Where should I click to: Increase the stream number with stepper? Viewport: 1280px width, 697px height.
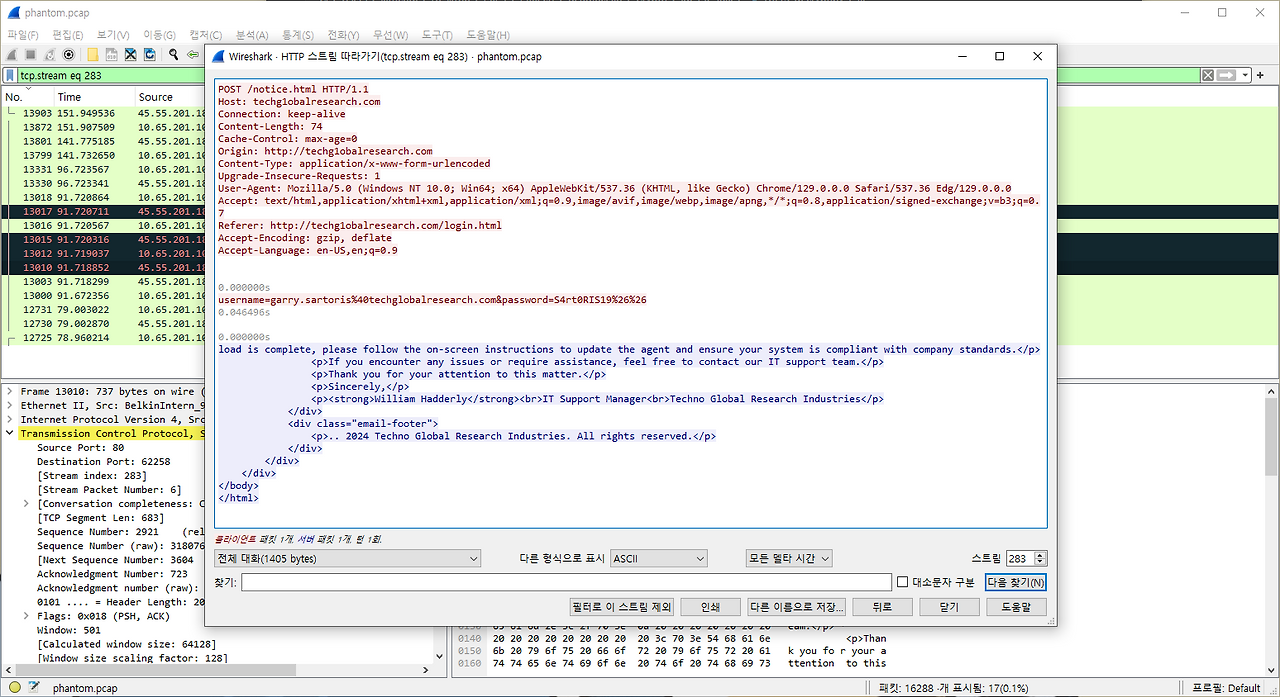1040,553
